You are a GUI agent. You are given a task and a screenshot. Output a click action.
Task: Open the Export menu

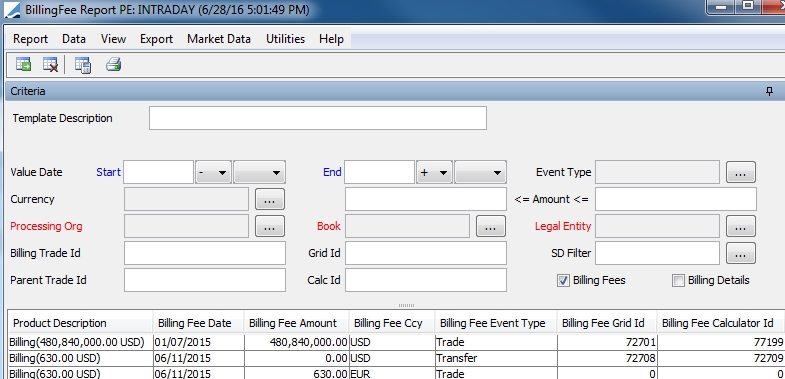coord(156,39)
